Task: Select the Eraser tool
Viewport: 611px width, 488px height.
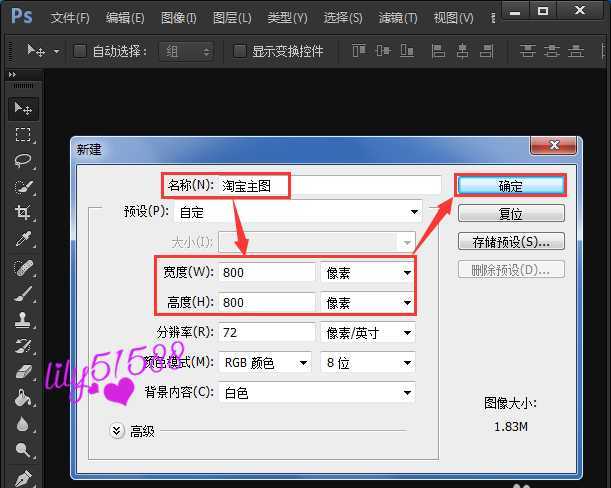Action: point(22,372)
